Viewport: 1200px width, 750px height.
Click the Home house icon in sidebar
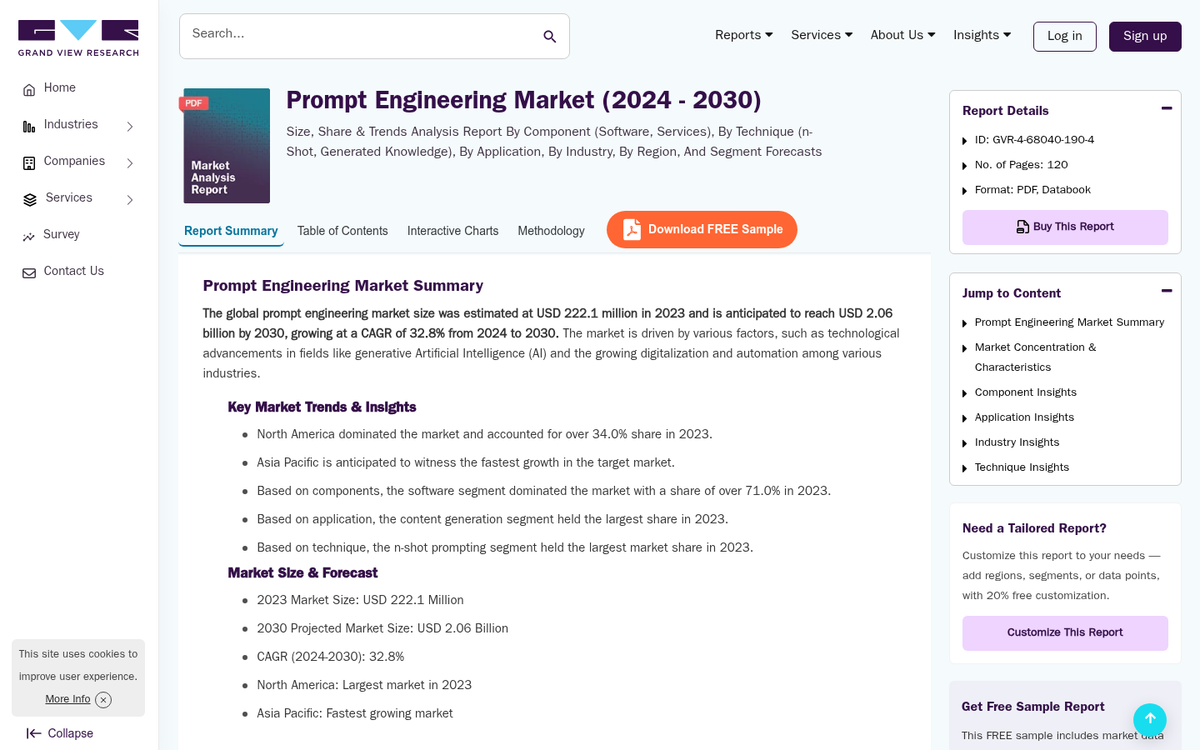(29, 89)
